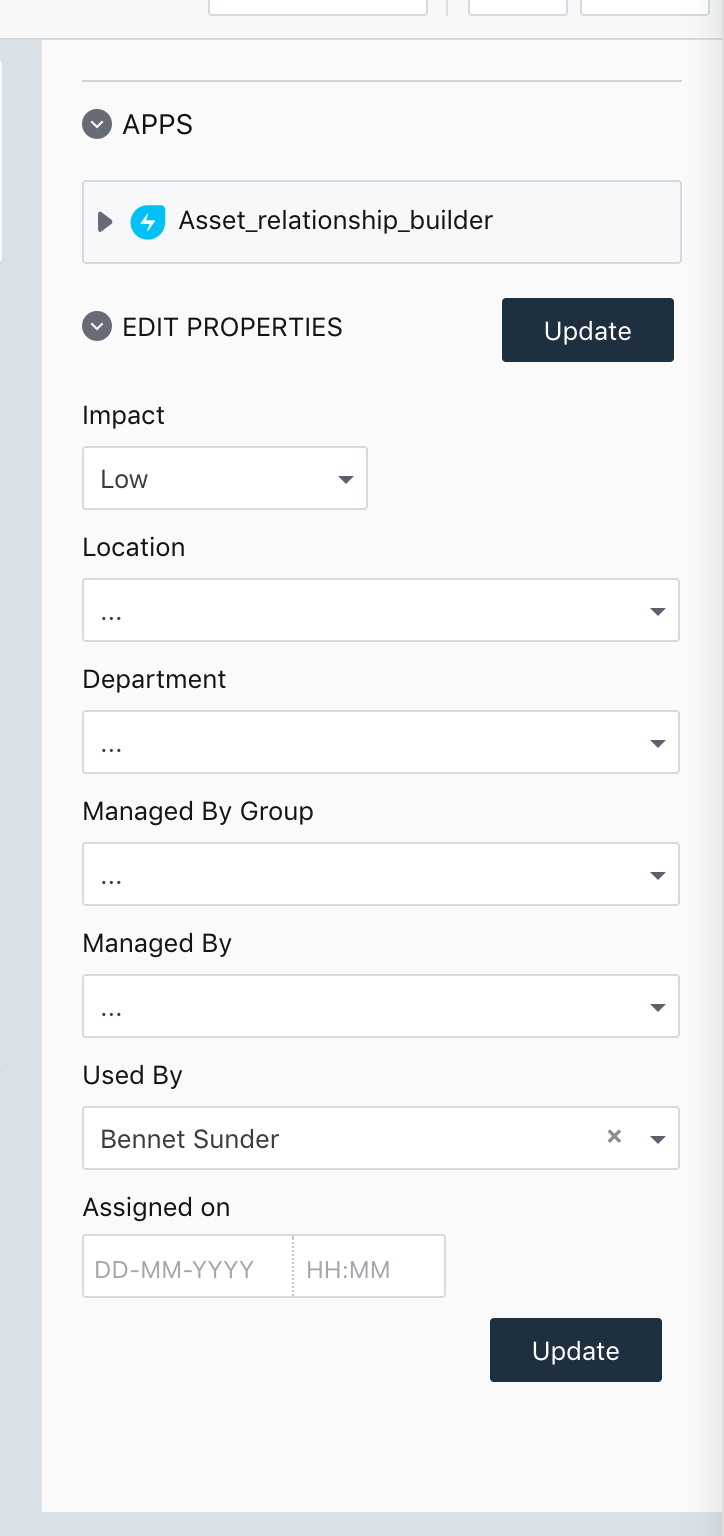Screen dimensions: 724x1536
Task: Collapse the EDIT PROPERTIES section chevron
Action: [x=96, y=327]
